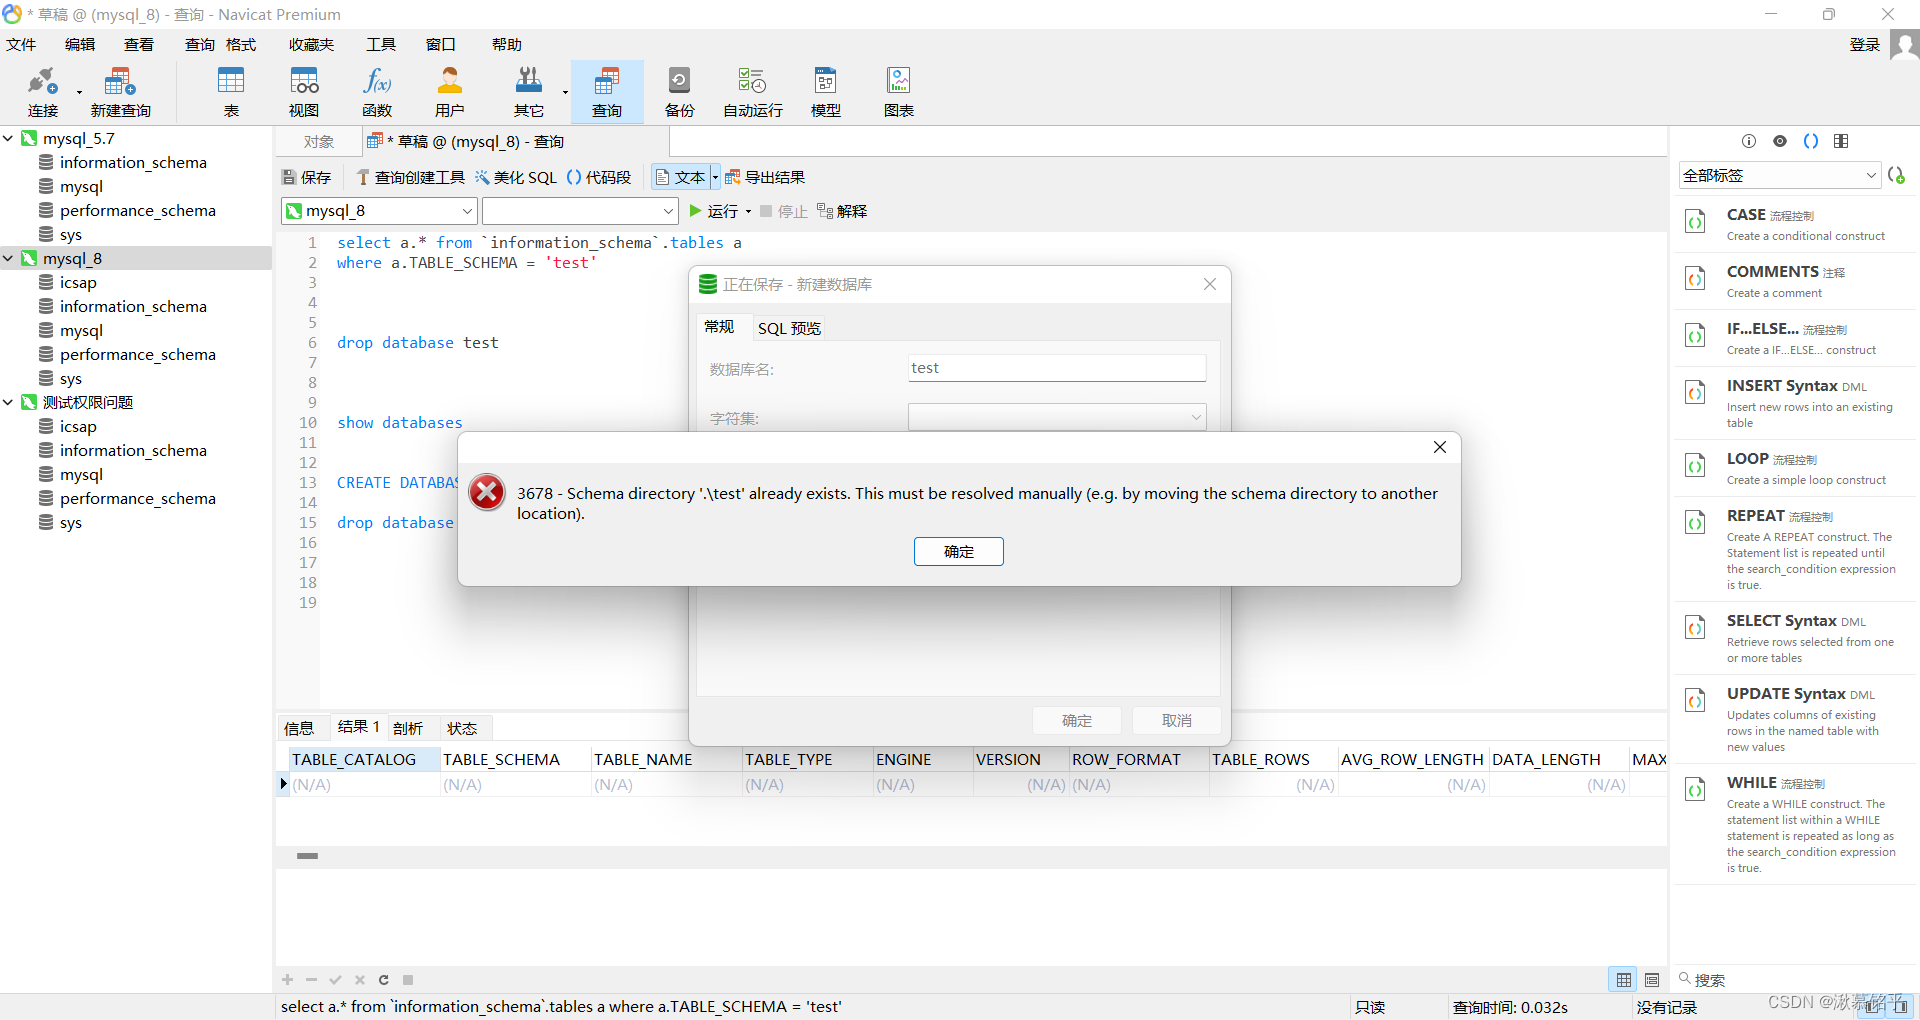Click the refresh icon under result grid
The height and width of the screenshot is (1020, 1920).
[x=384, y=980]
